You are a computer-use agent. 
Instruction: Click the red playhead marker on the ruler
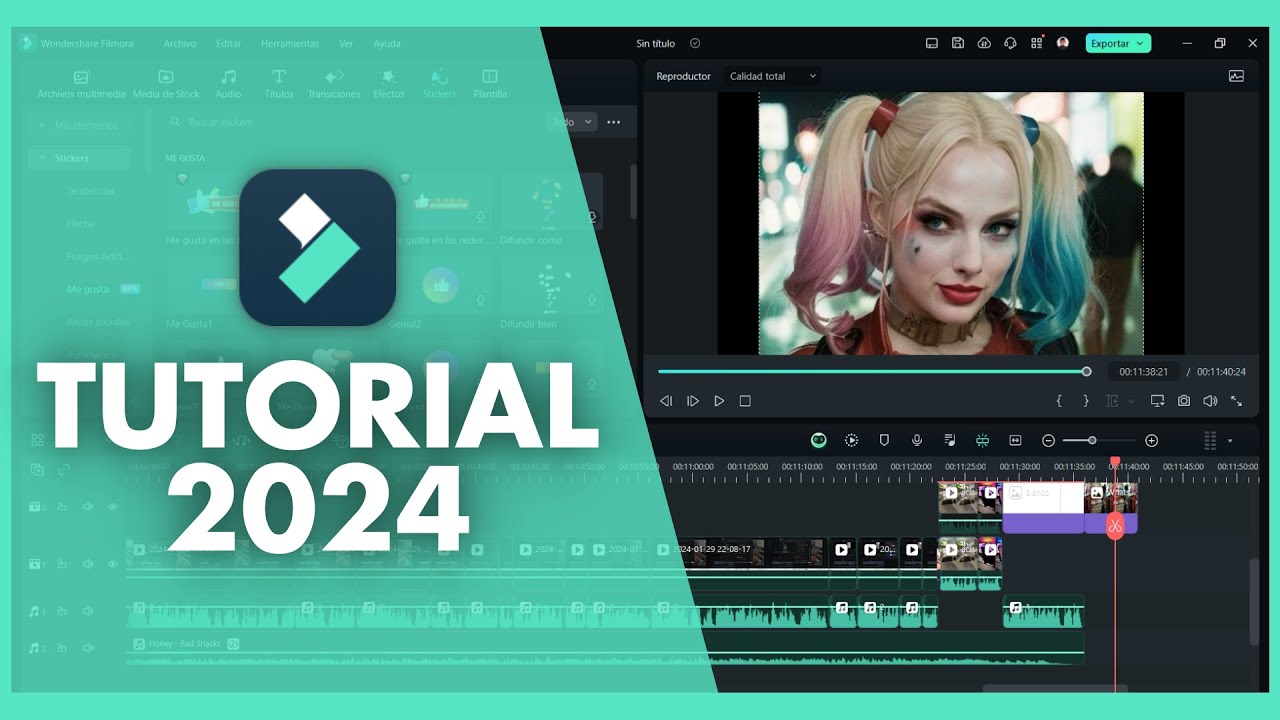point(1115,463)
